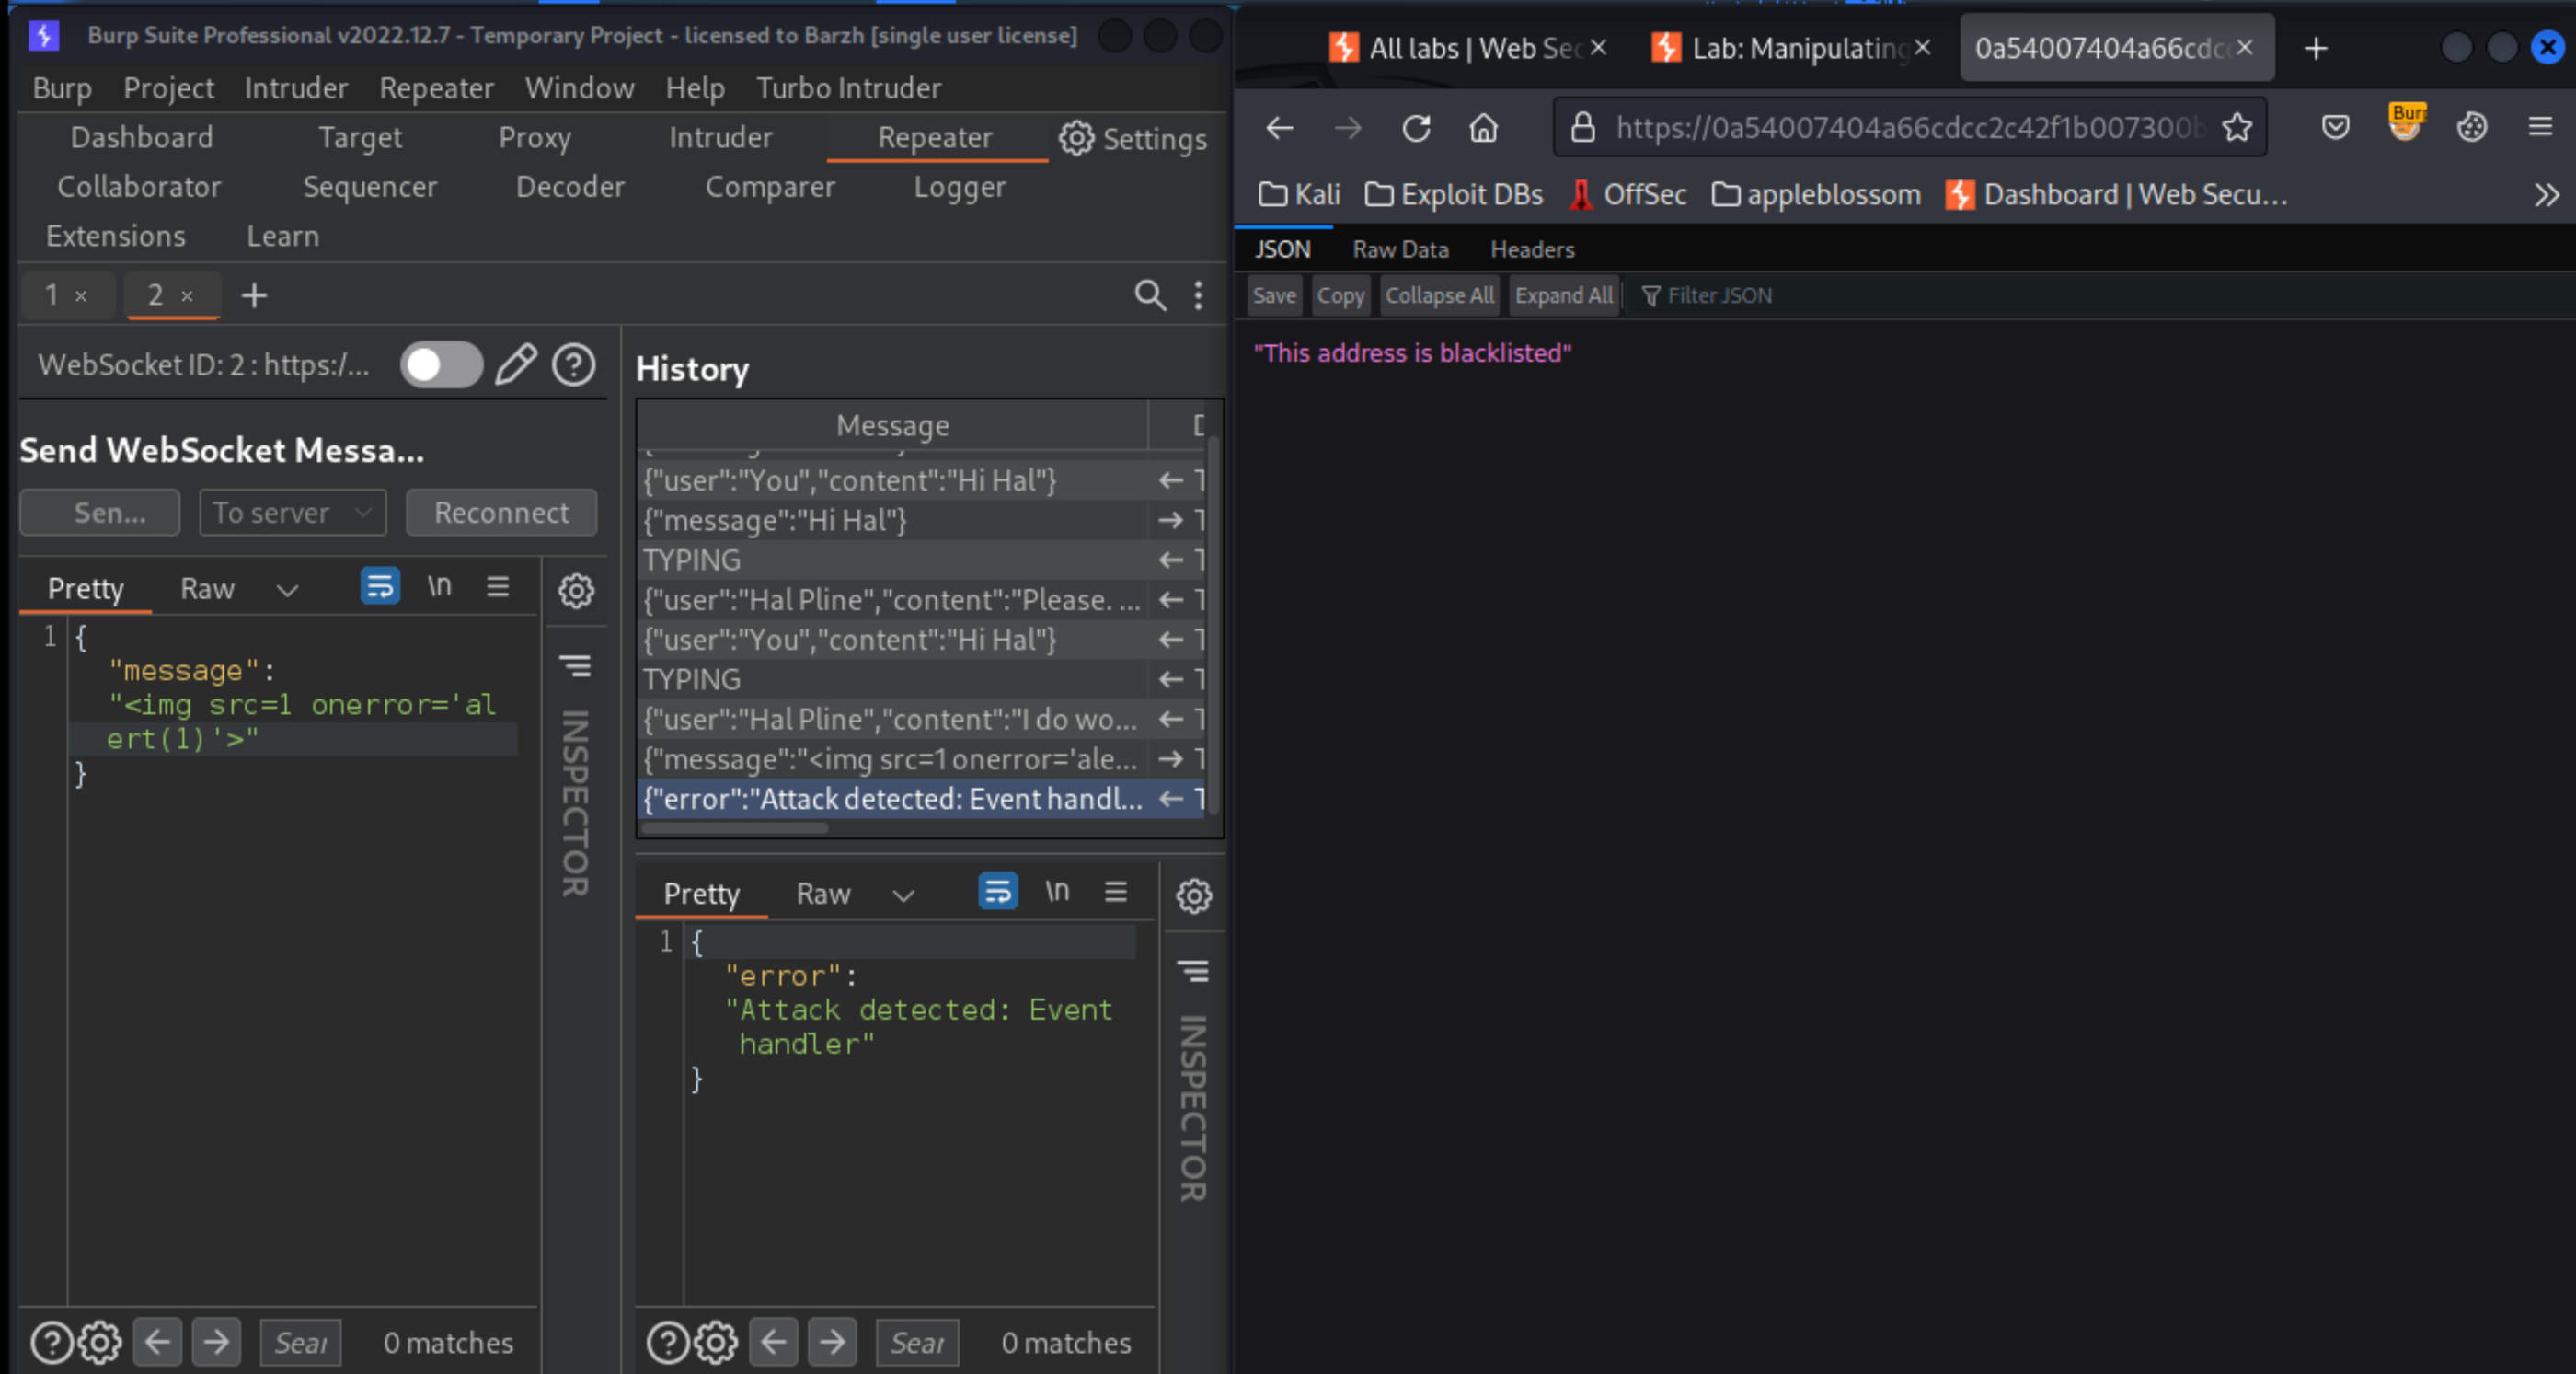Click search field in history viewer
The image size is (2576, 1374).
[x=917, y=1342]
